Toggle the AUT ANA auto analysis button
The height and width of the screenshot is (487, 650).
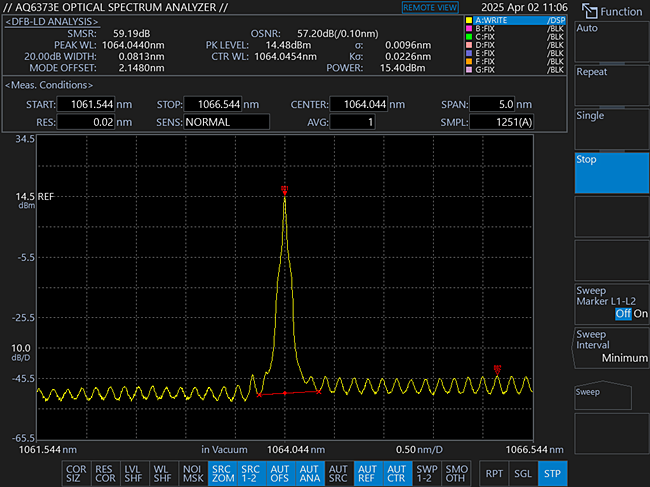pos(309,472)
